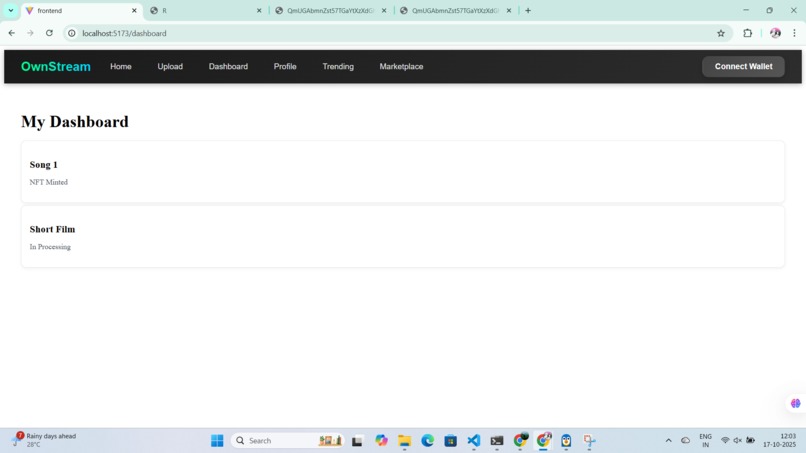
Task: Bookmark this page with the star
Action: (x=721, y=33)
